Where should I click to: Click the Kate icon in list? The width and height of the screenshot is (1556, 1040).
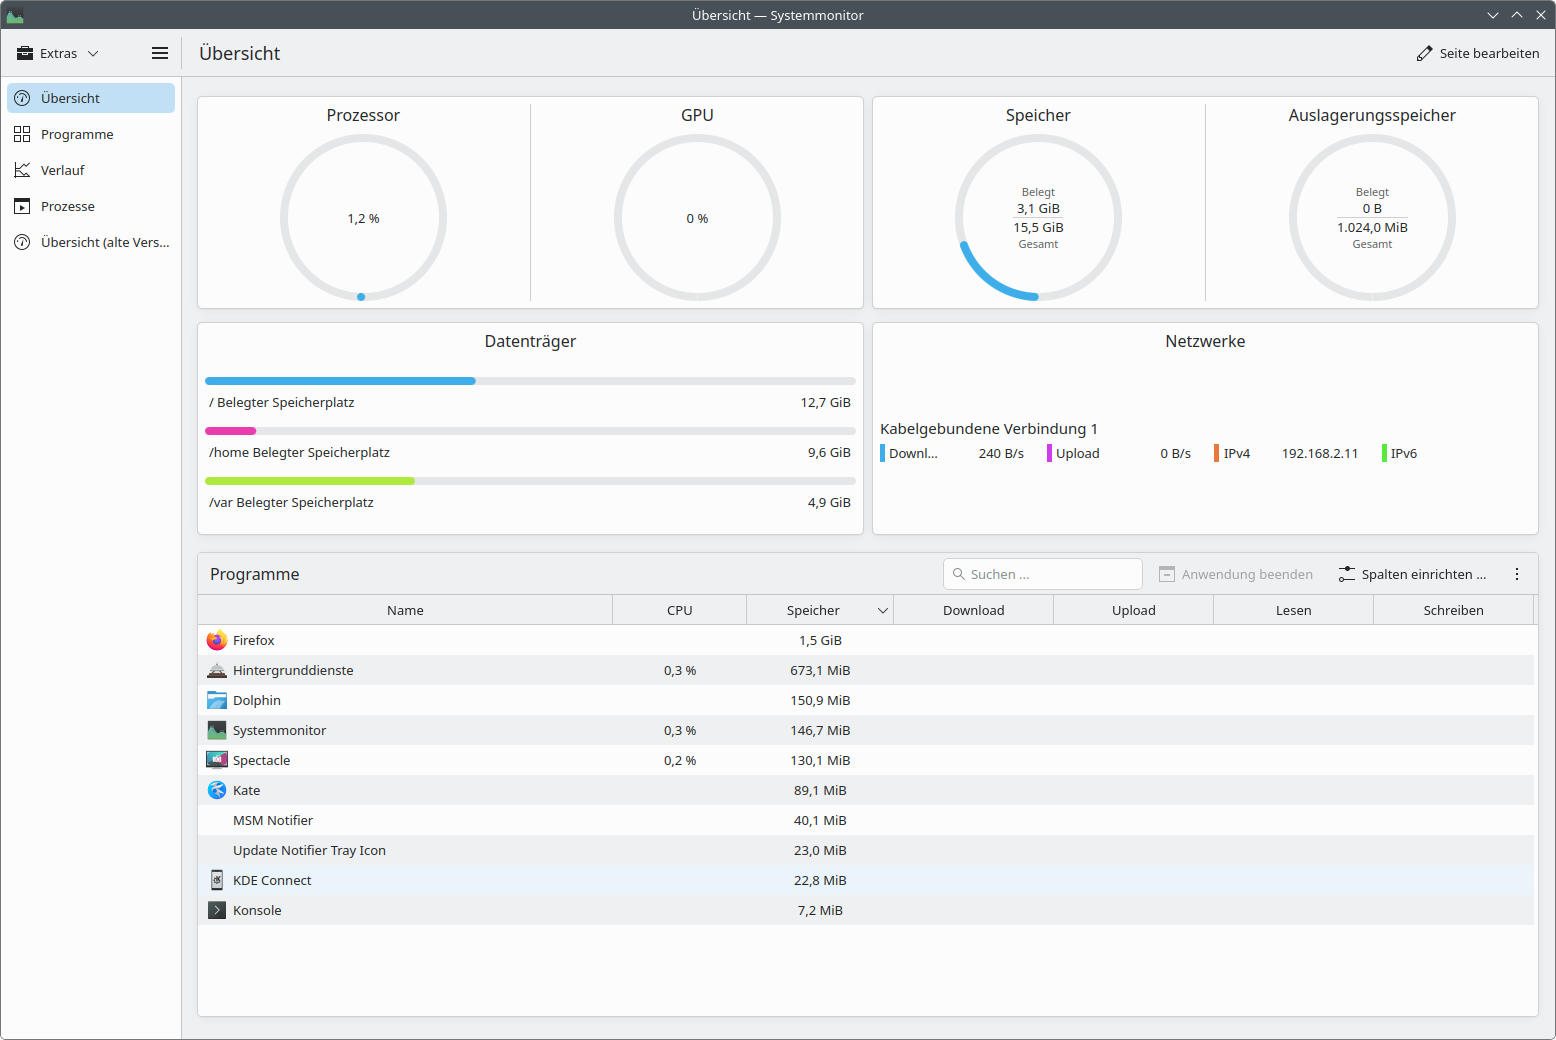217,790
